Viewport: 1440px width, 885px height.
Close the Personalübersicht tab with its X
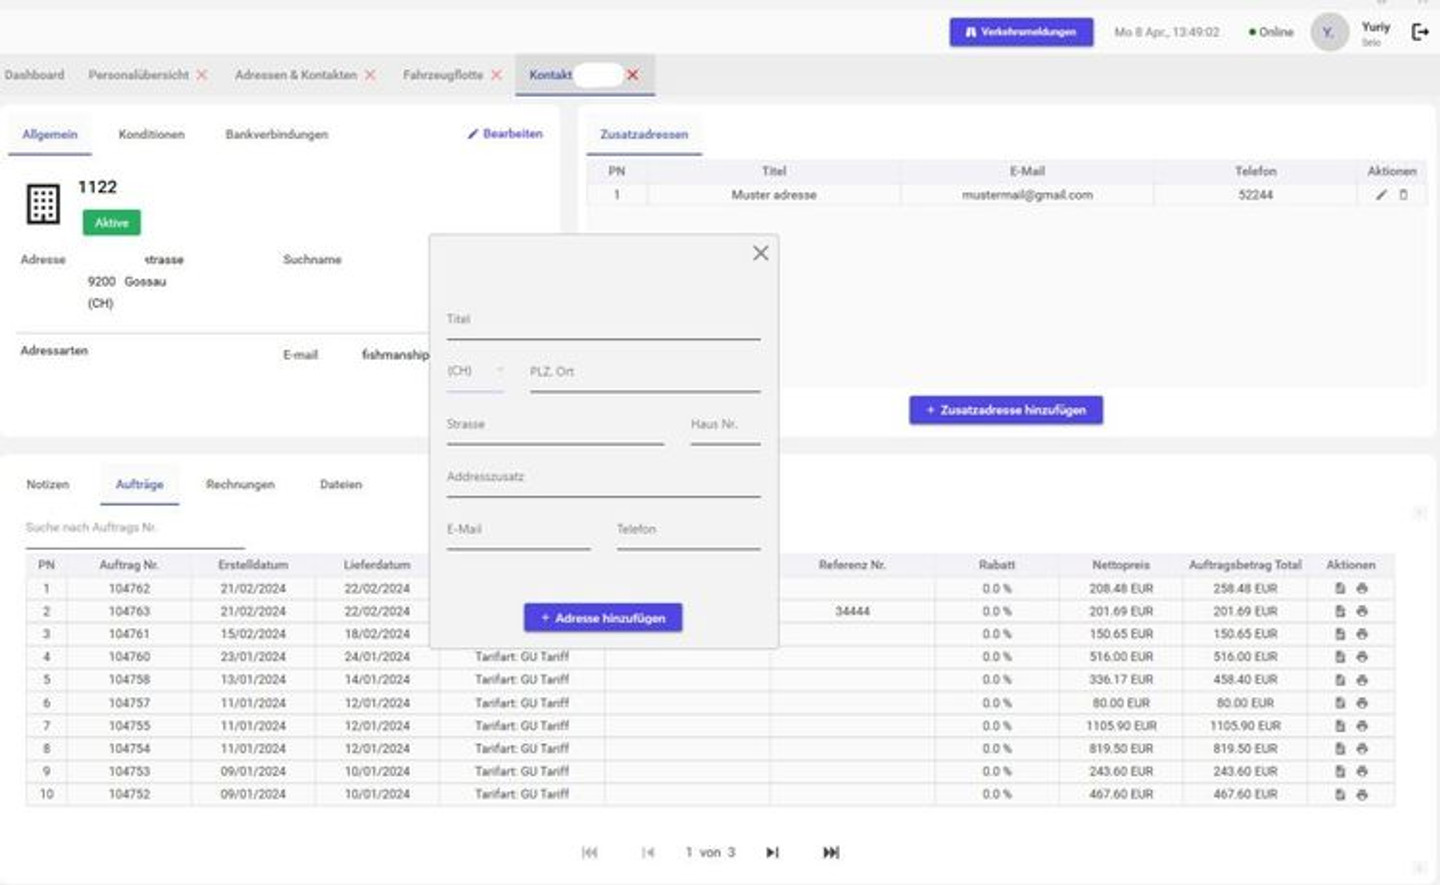pos(202,75)
